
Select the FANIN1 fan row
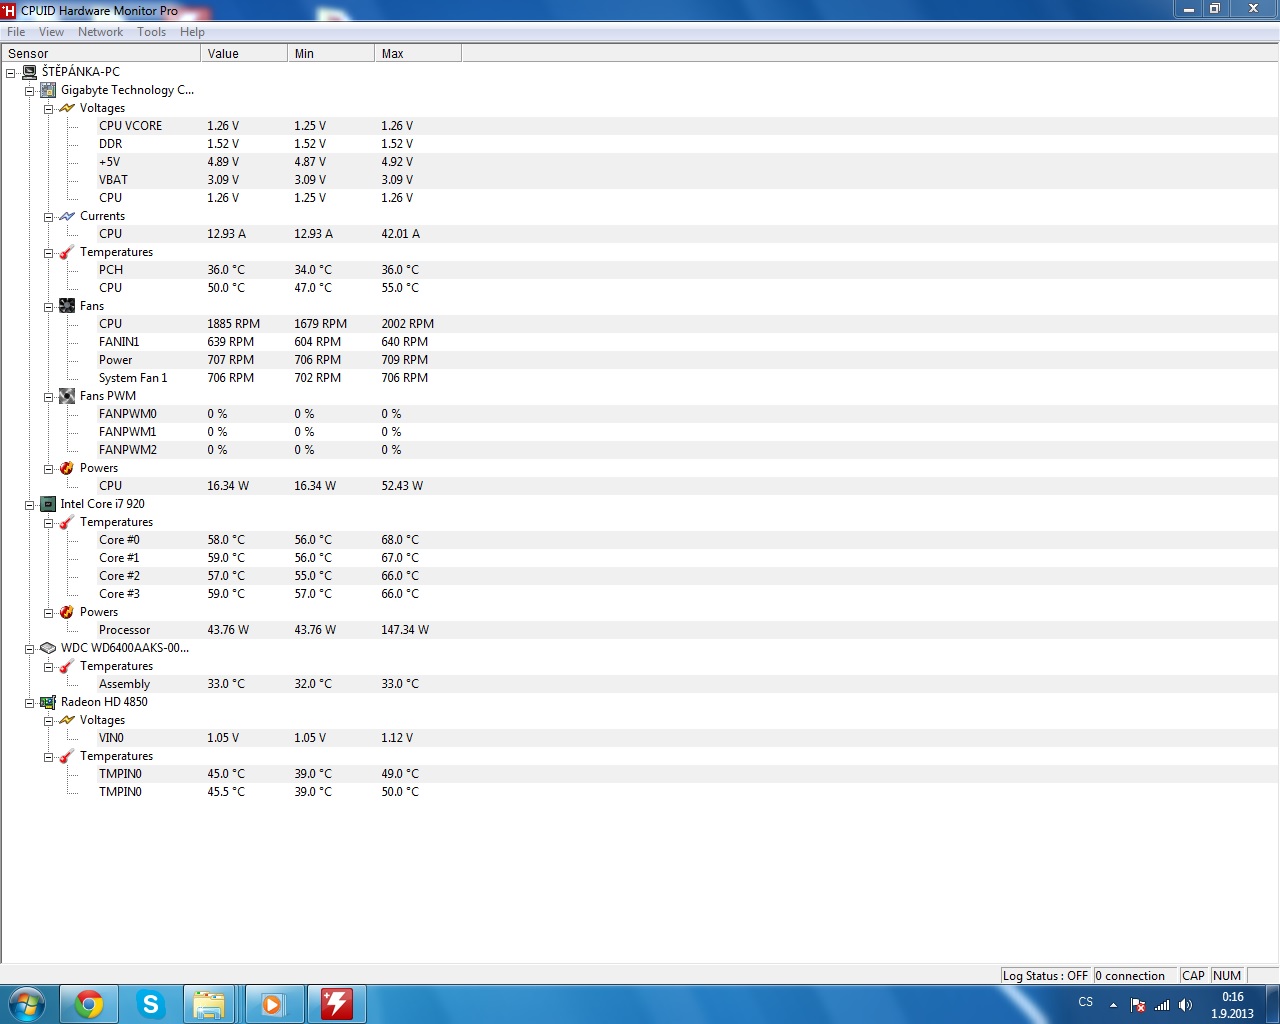pos(640,342)
